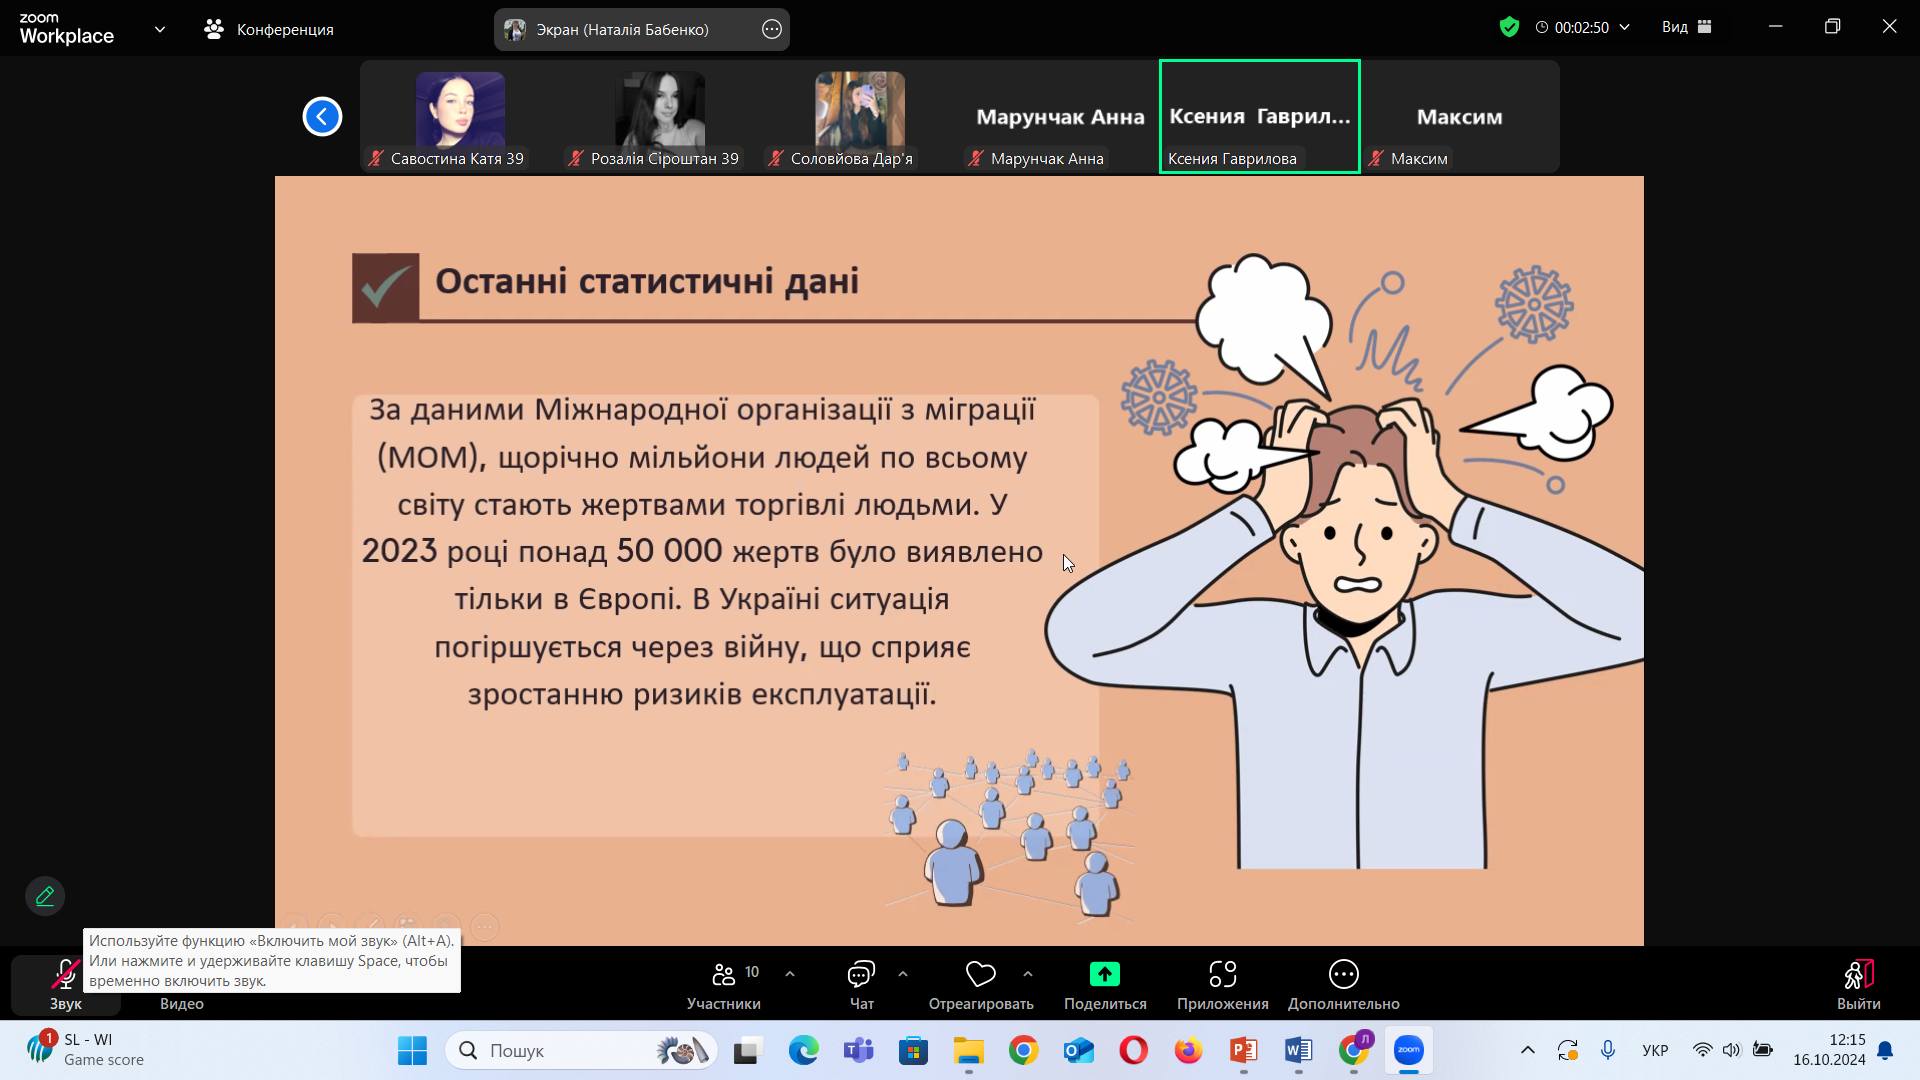Image resolution: width=1920 pixels, height=1080 pixels.
Task: Open the Чат chat panel
Action: pos(861,984)
